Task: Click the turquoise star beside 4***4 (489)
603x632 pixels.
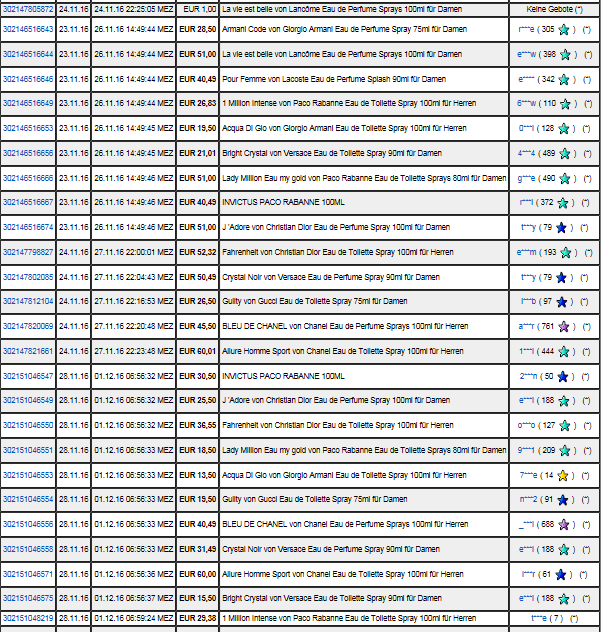Action: 565,154
